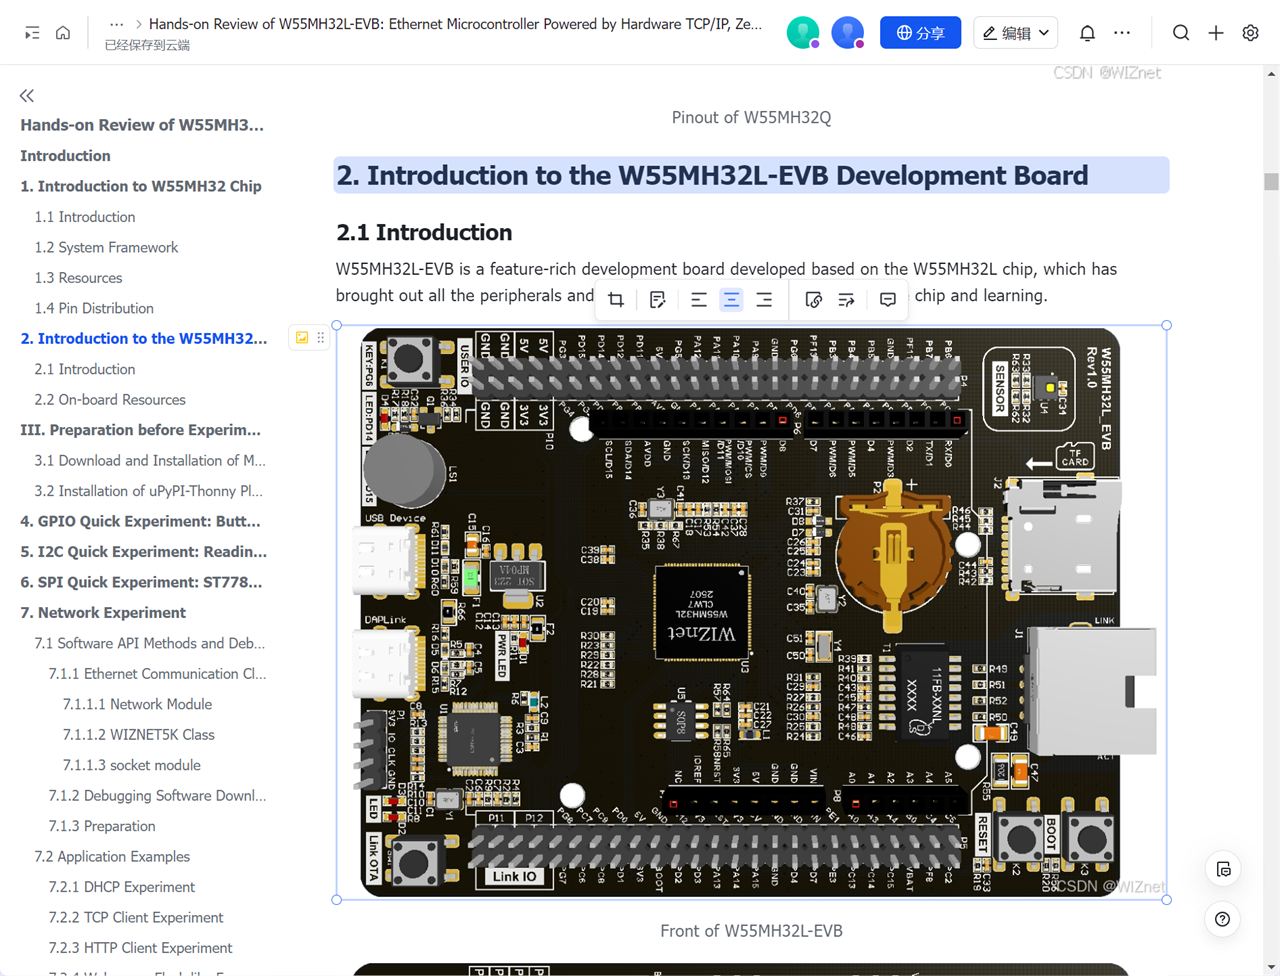Toggle the navigation list icon in header
Screen dimensions: 1280x976
tap(32, 33)
